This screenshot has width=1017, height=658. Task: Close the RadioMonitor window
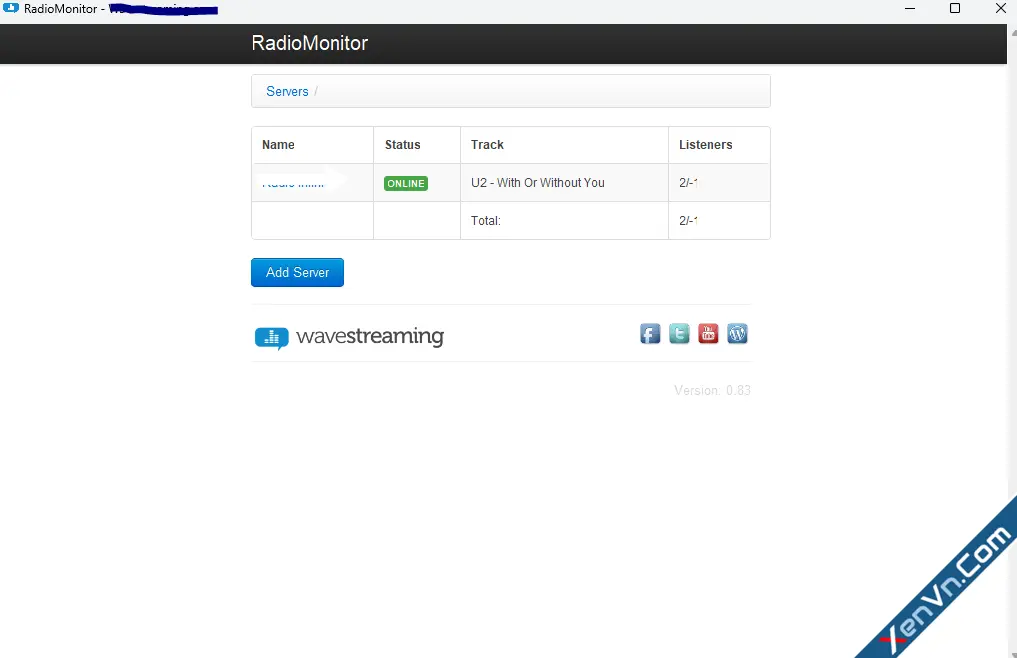point(1000,8)
